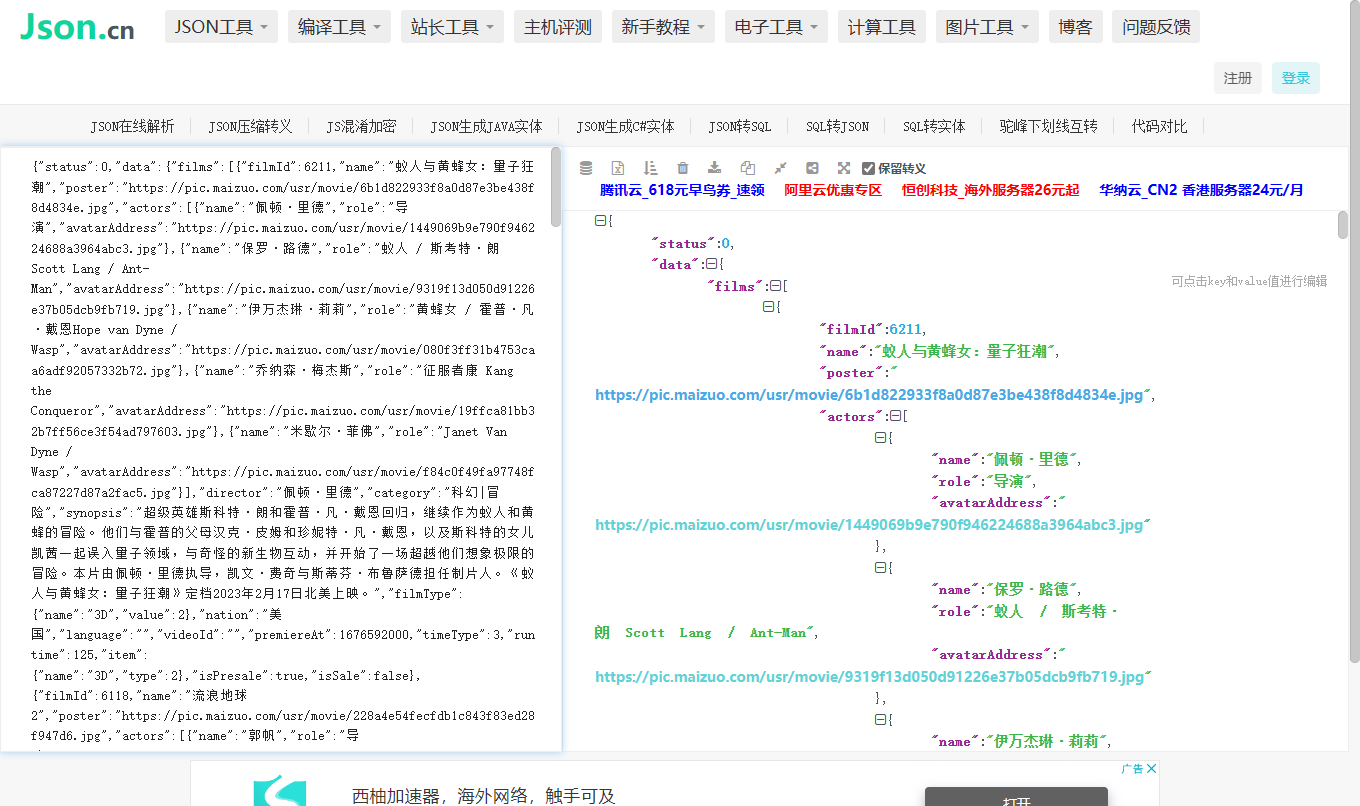Click the share icon in JSON toolbar
The image size is (1360, 806).
[812, 168]
